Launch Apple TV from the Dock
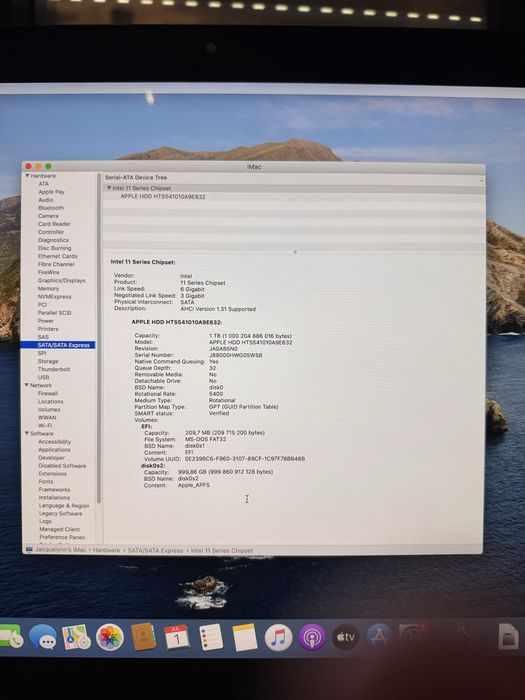This screenshot has height=700, width=525. point(346,637)
